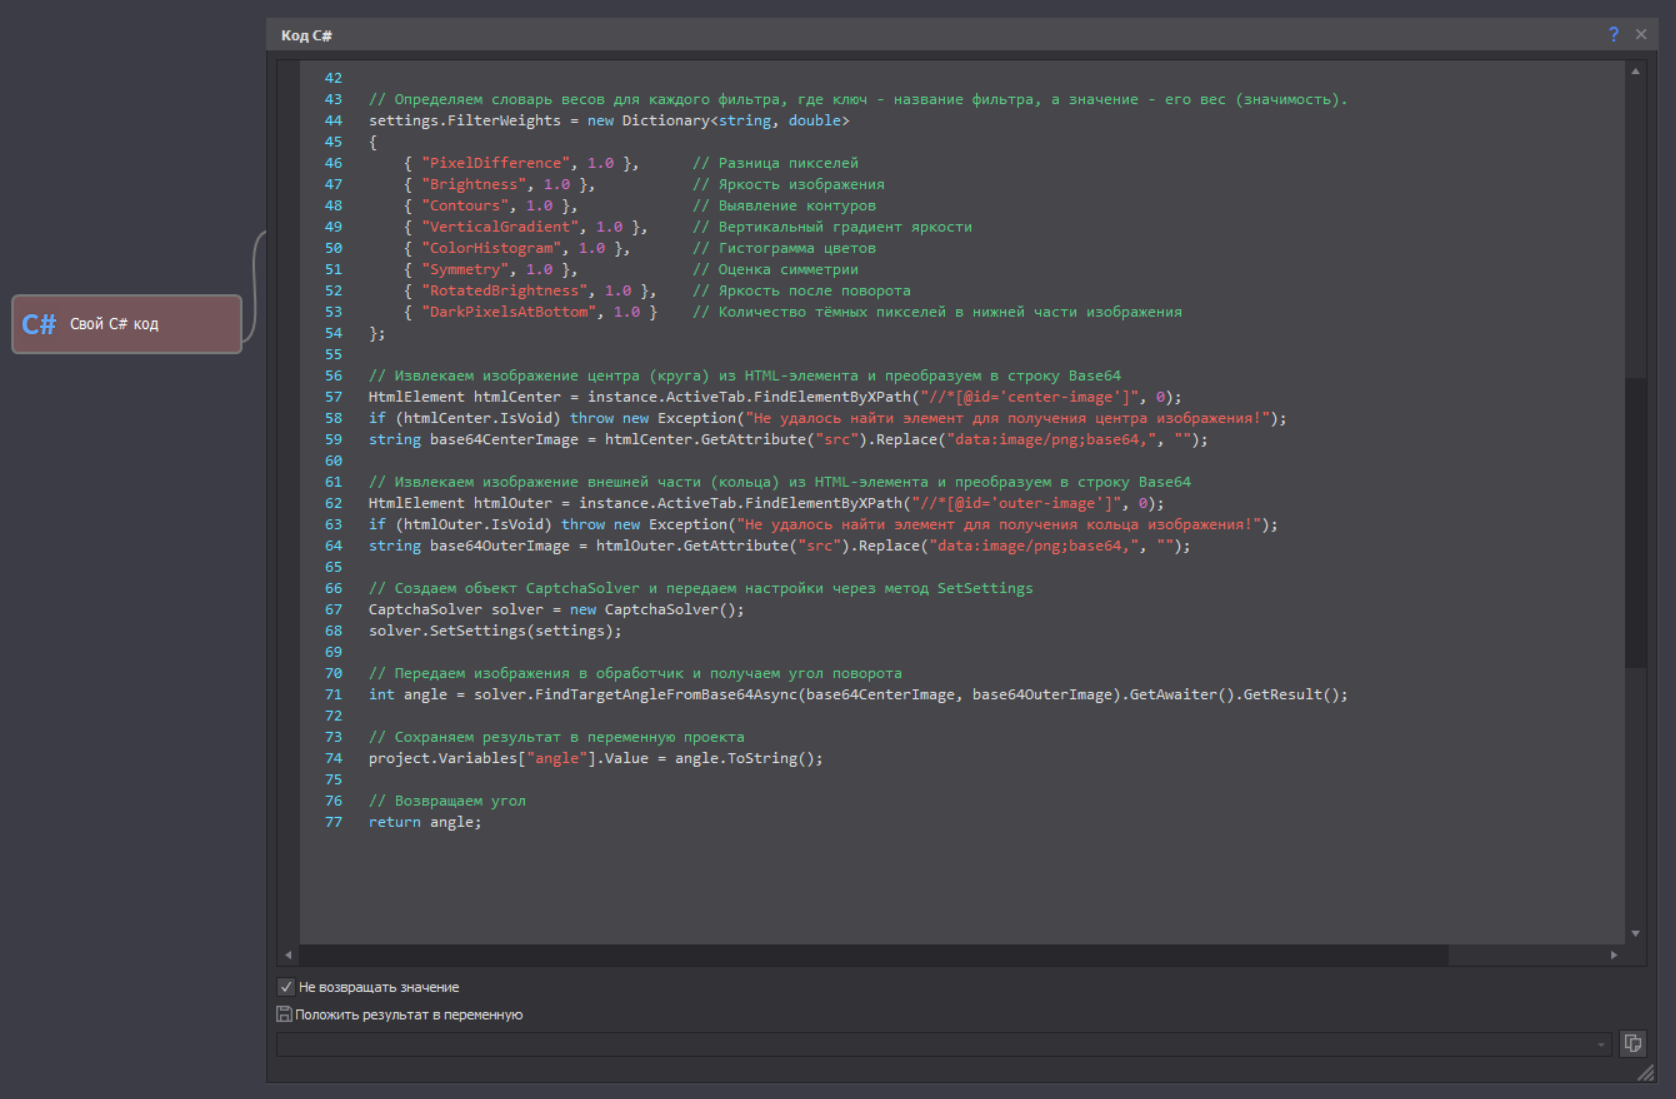
Task: Click the variables picker icon beside the dropdown
Action: [1632, 1044]
